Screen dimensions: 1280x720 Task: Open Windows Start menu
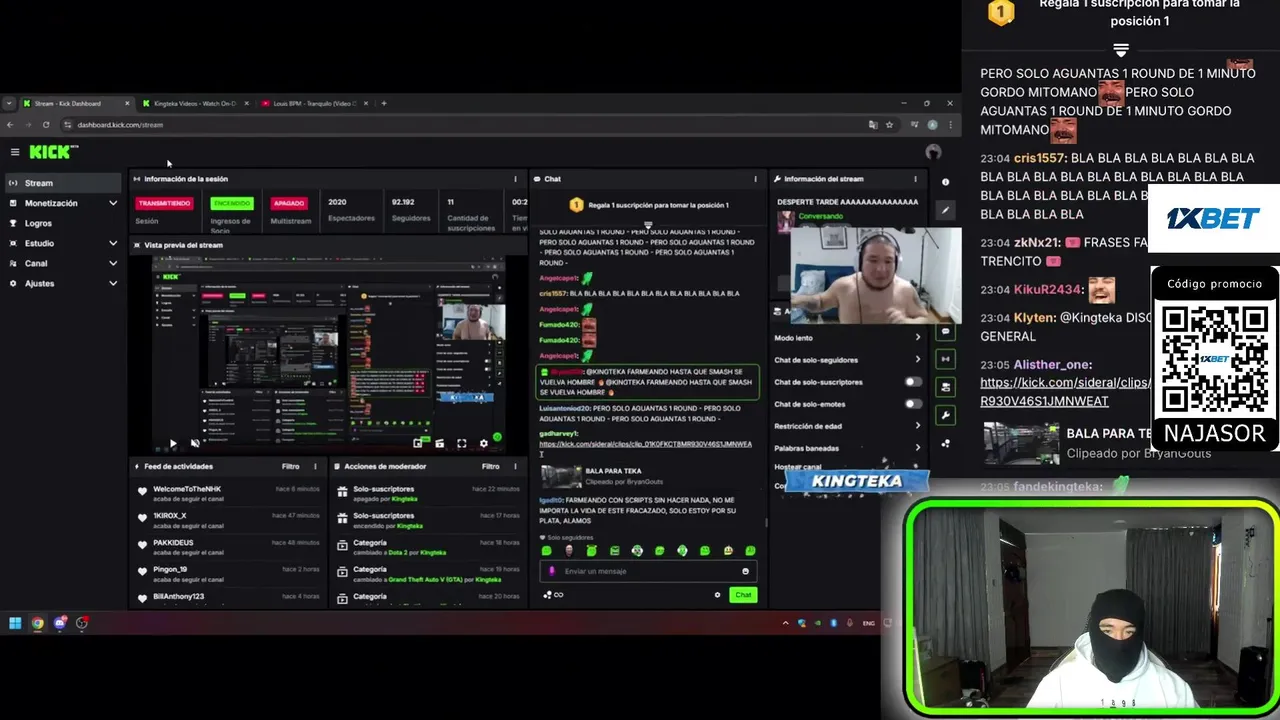click(15, 623)
